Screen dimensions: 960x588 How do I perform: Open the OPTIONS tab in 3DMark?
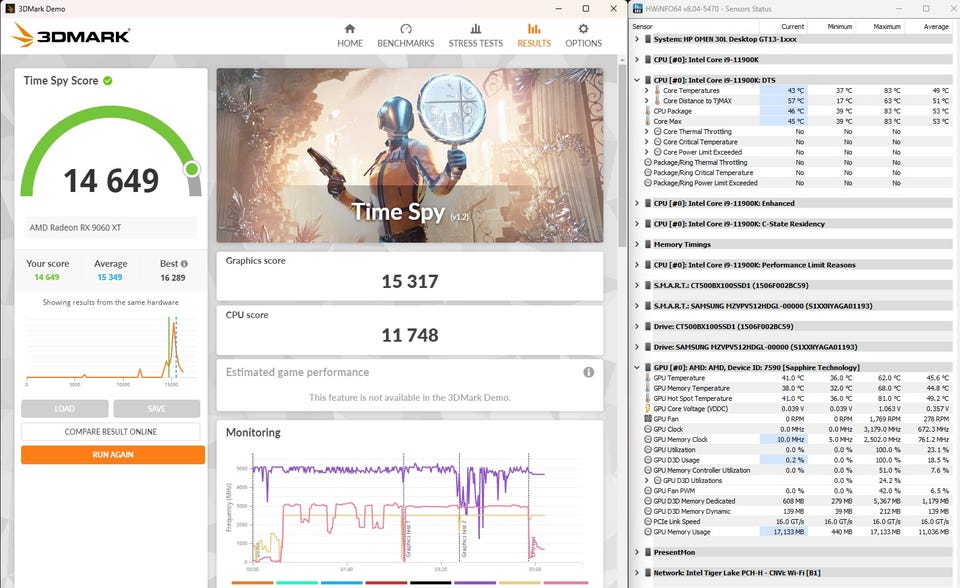point(583,36)
